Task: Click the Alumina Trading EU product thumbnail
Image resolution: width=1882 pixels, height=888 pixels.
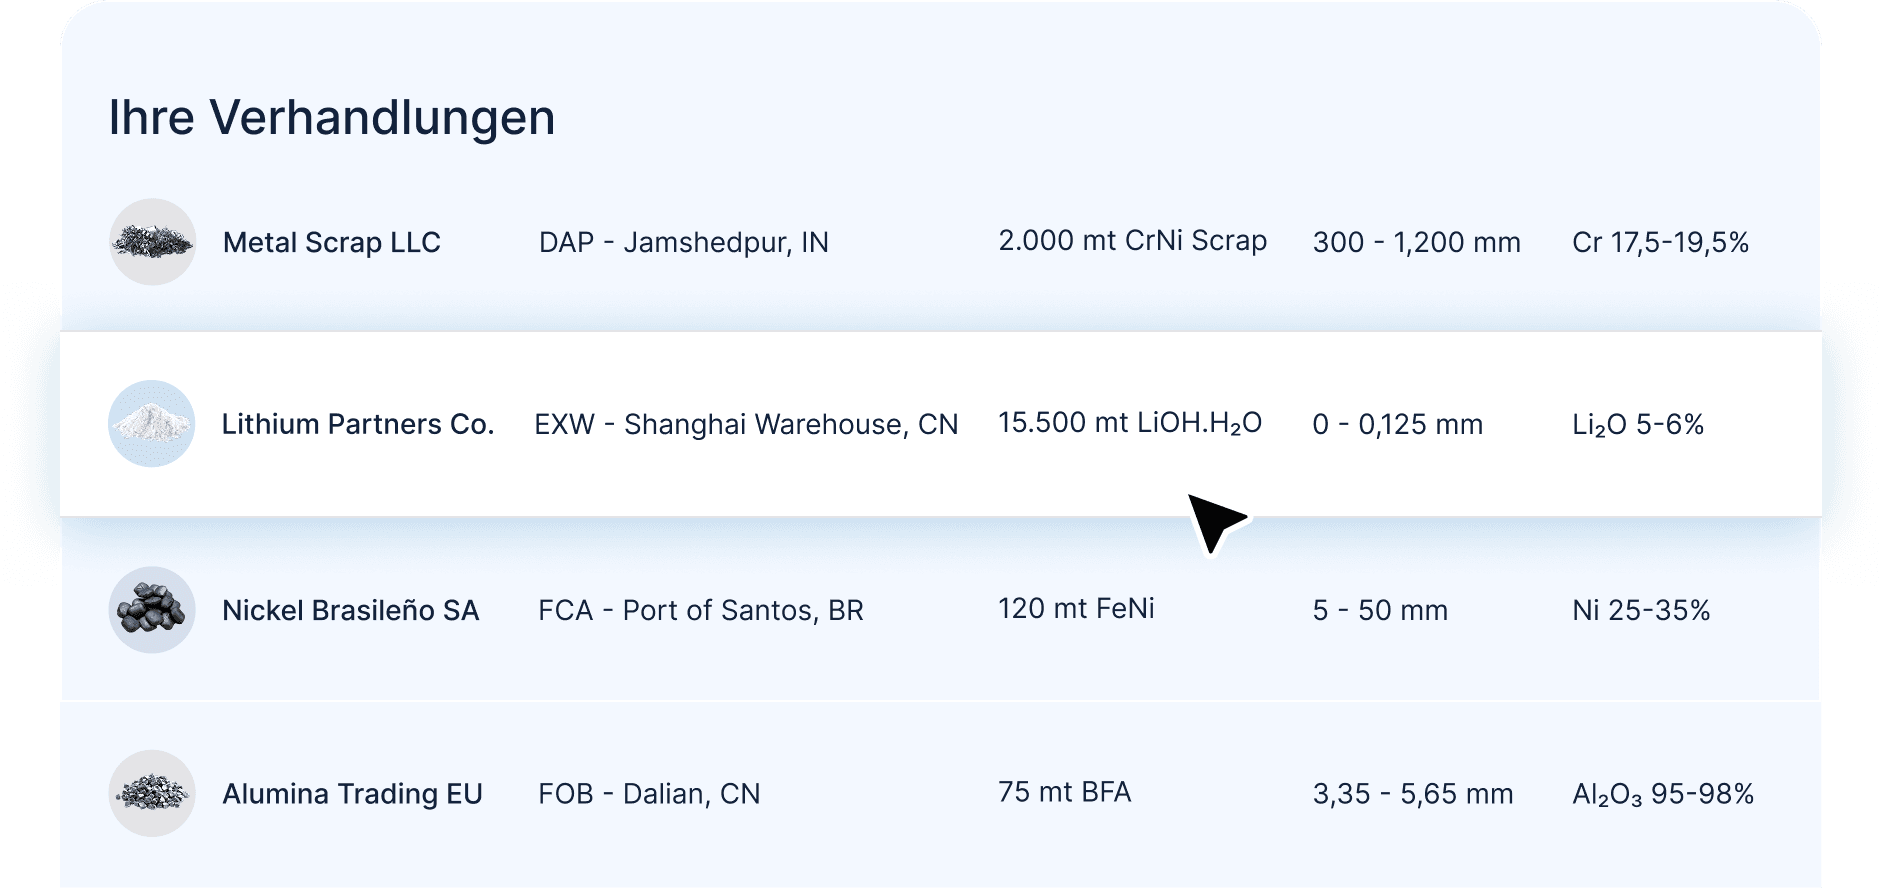Action: pyautogui.click(x=152, y=793)
